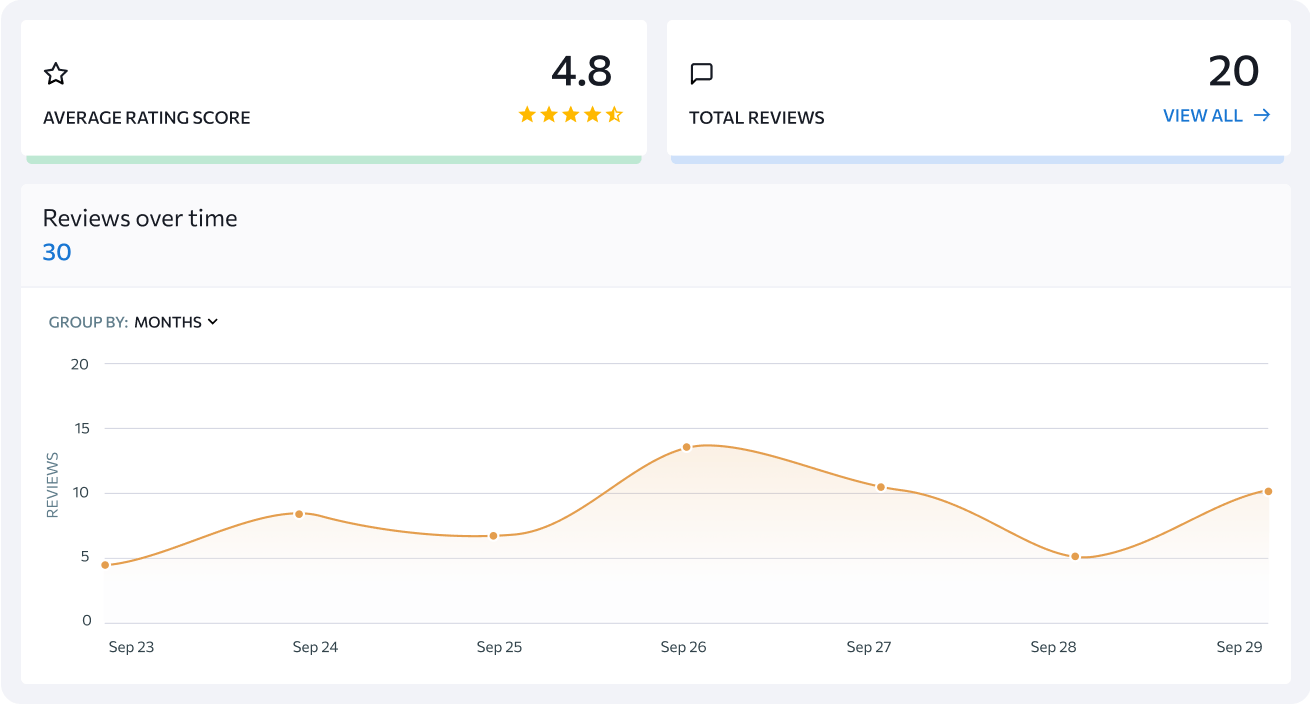Click the y-axis value 20

click(80, 364)
